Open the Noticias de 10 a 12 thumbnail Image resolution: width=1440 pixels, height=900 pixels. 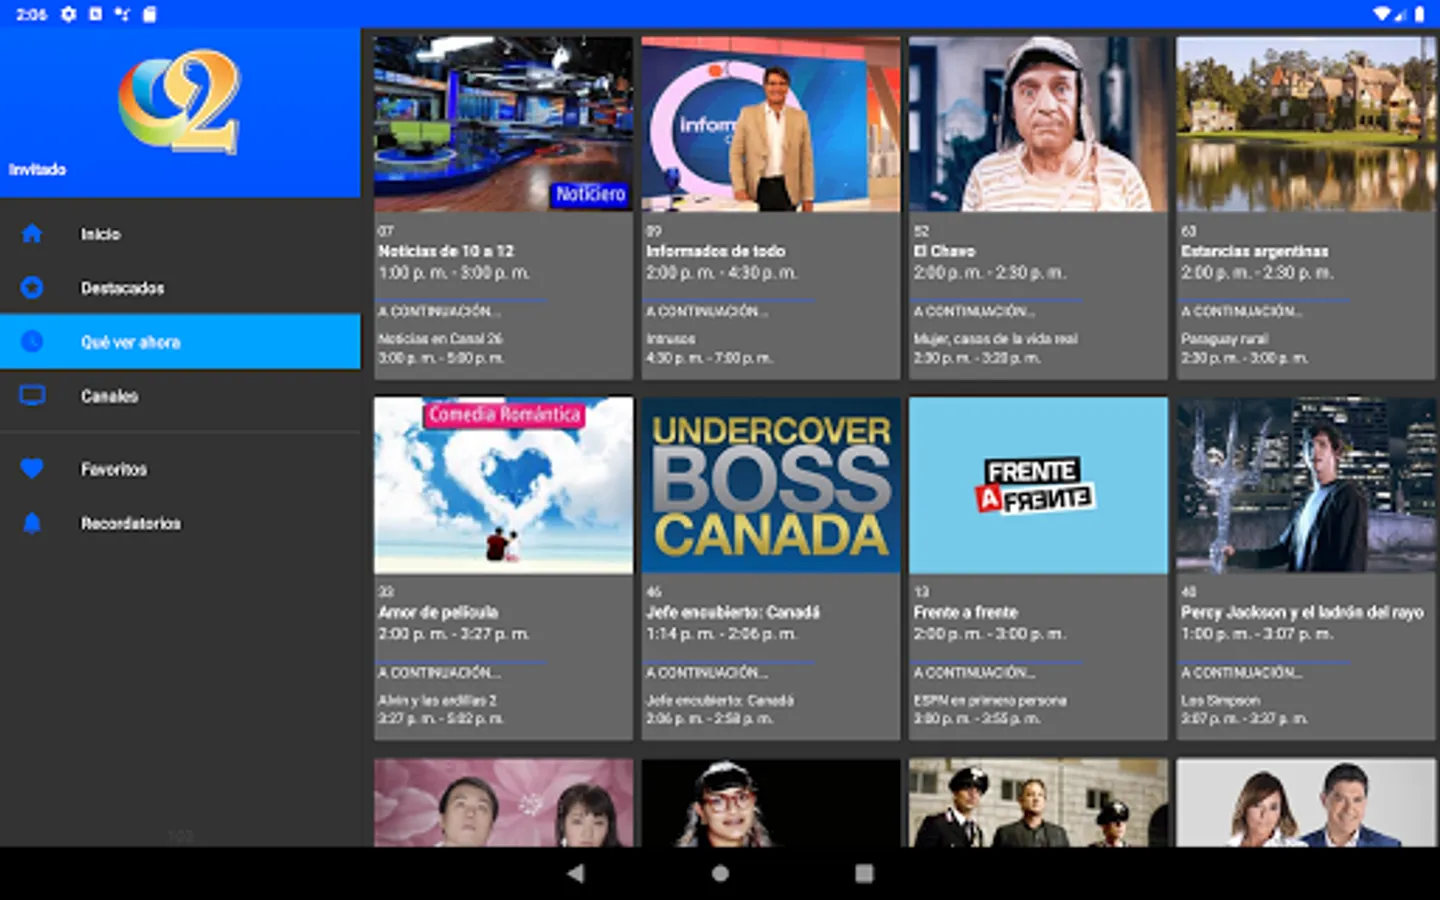coord(503,124)
